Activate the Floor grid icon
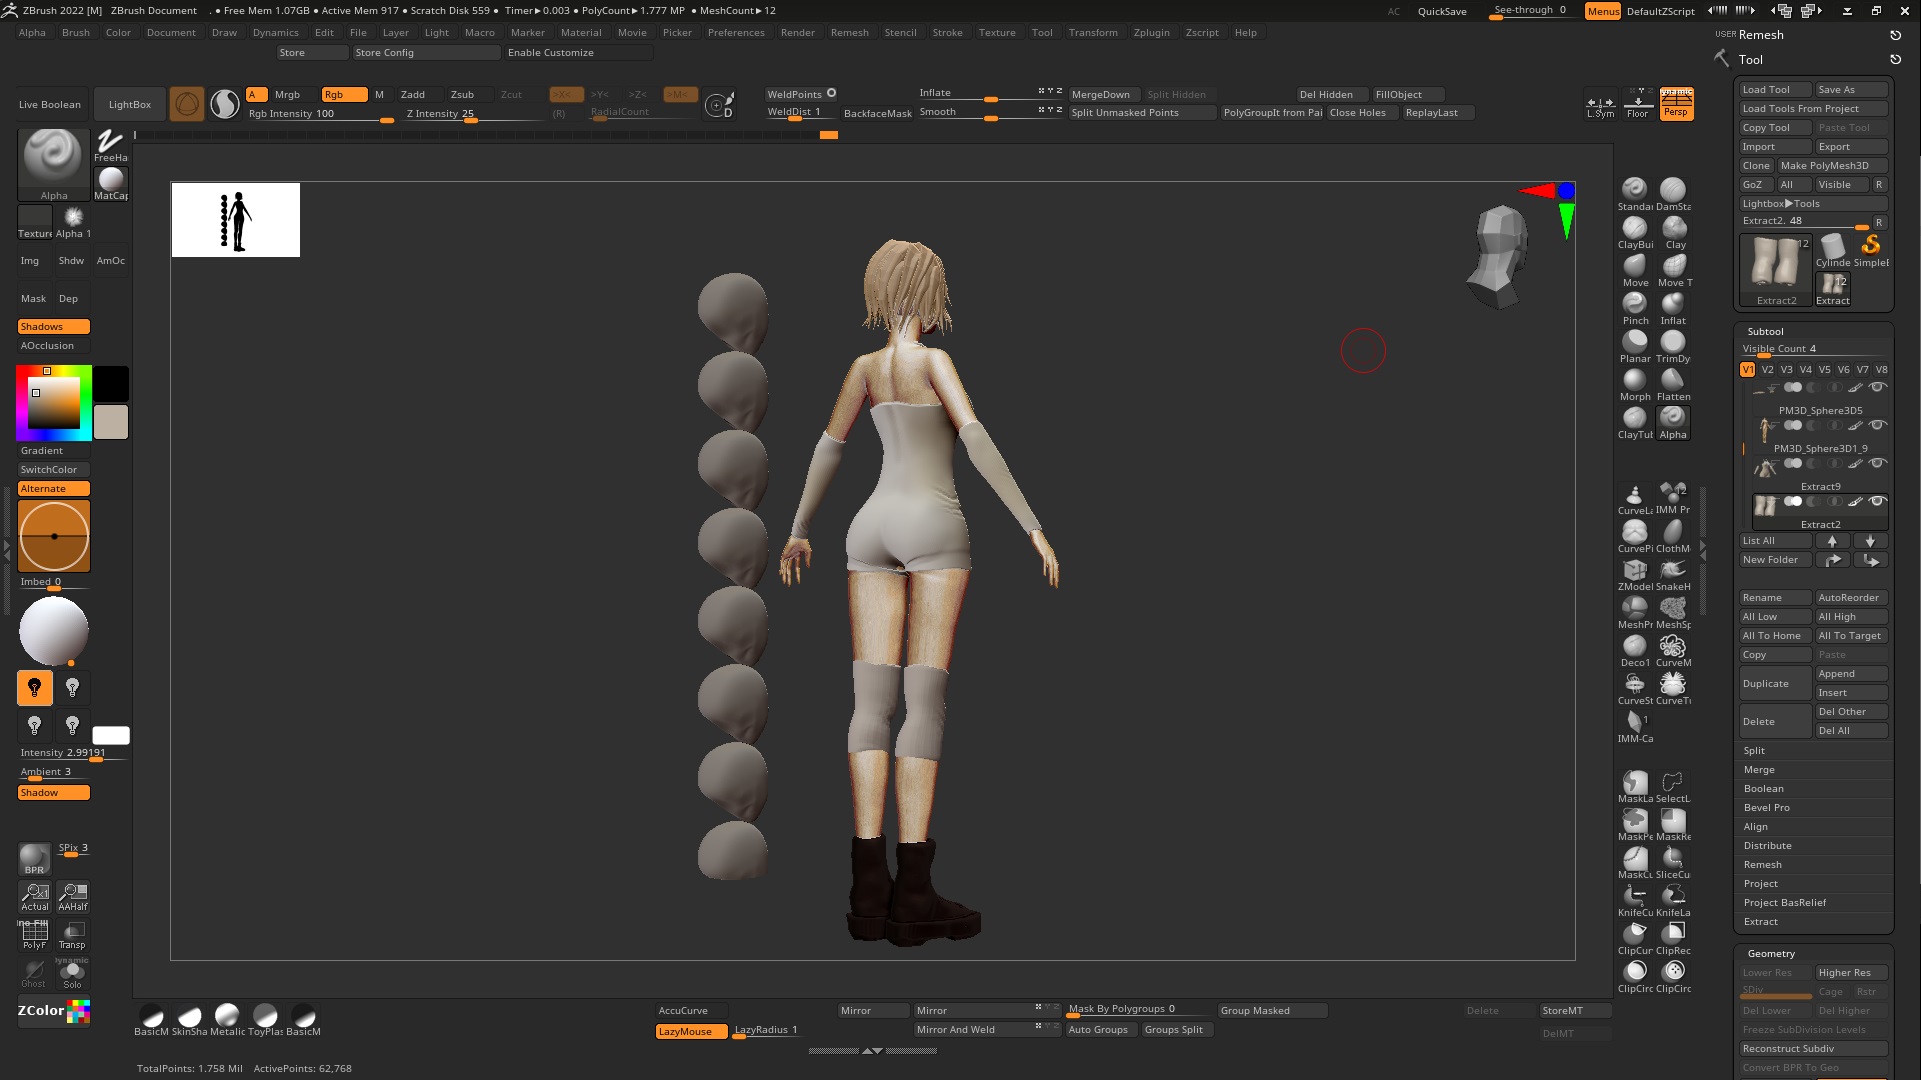Screen dimensions: 1921x1080 click(x=1637, y=103)
